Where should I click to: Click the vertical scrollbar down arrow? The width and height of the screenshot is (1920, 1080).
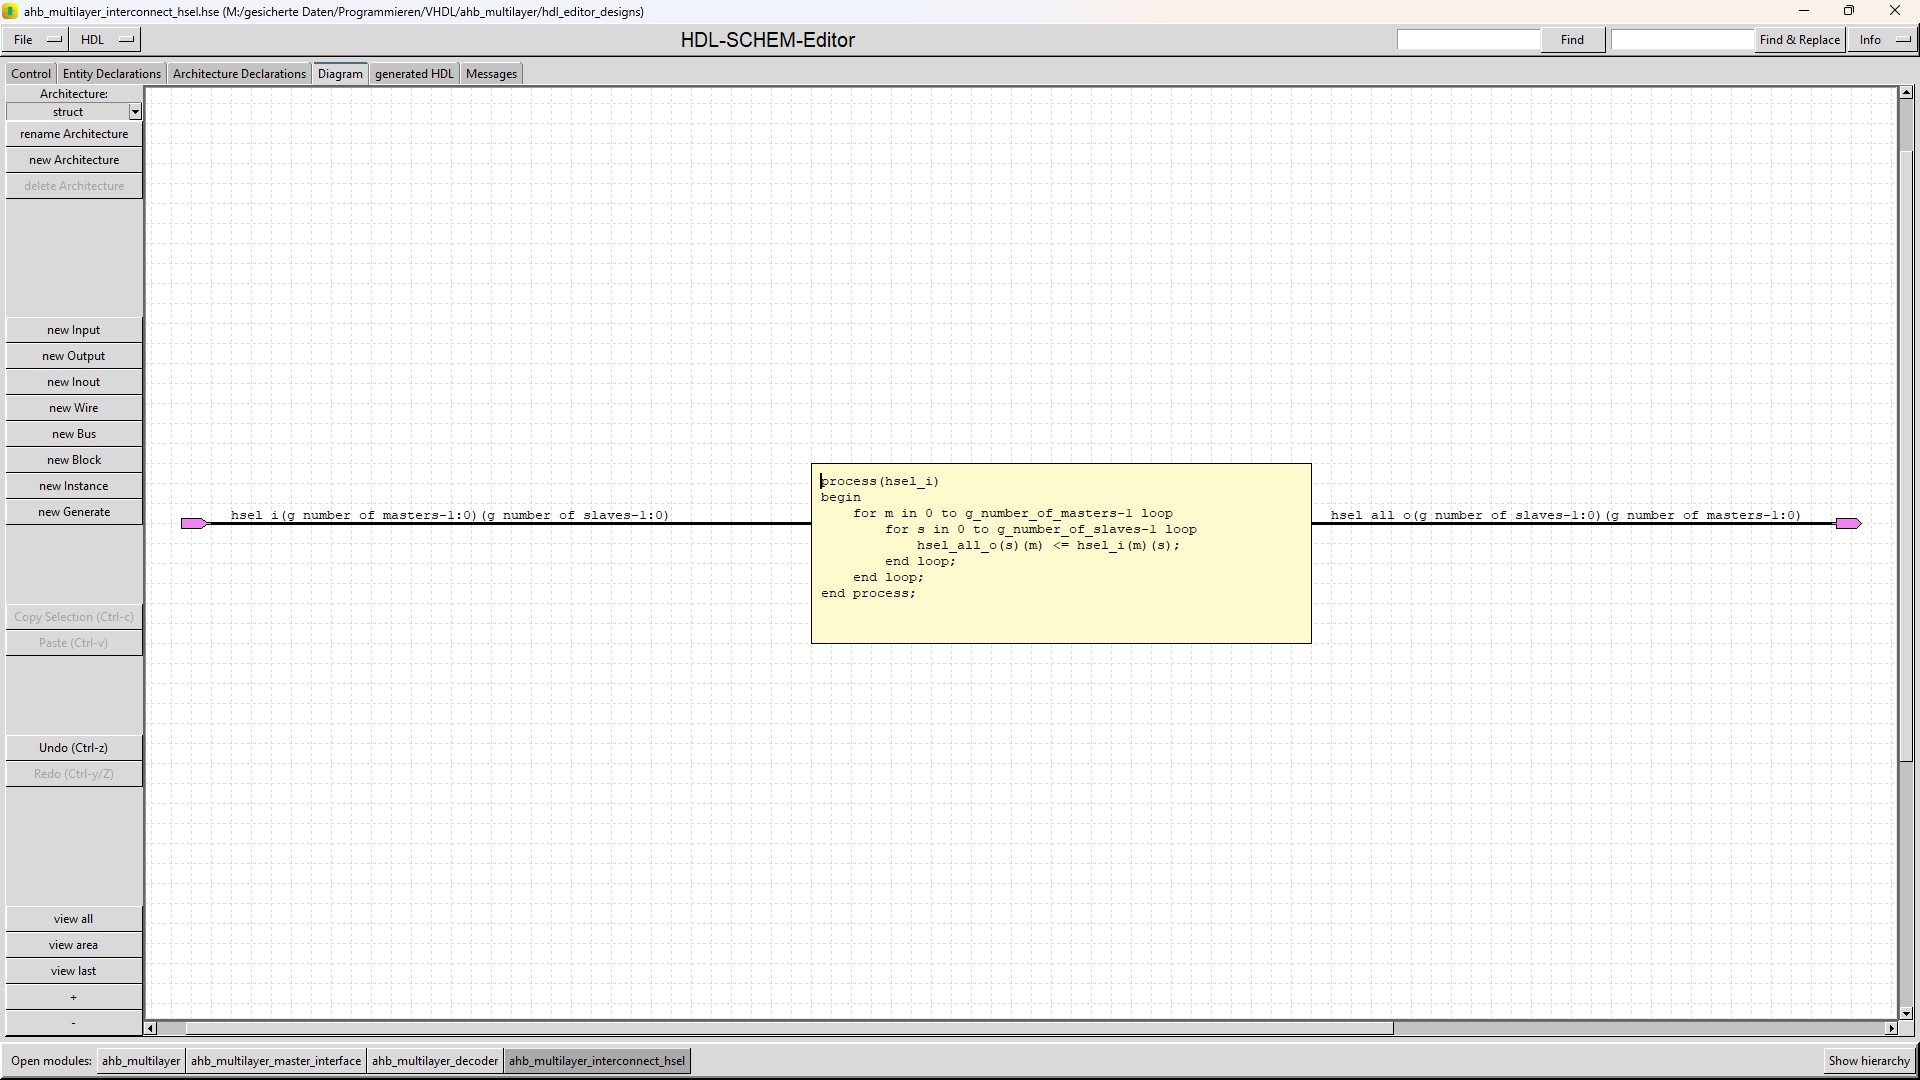1906,1013
